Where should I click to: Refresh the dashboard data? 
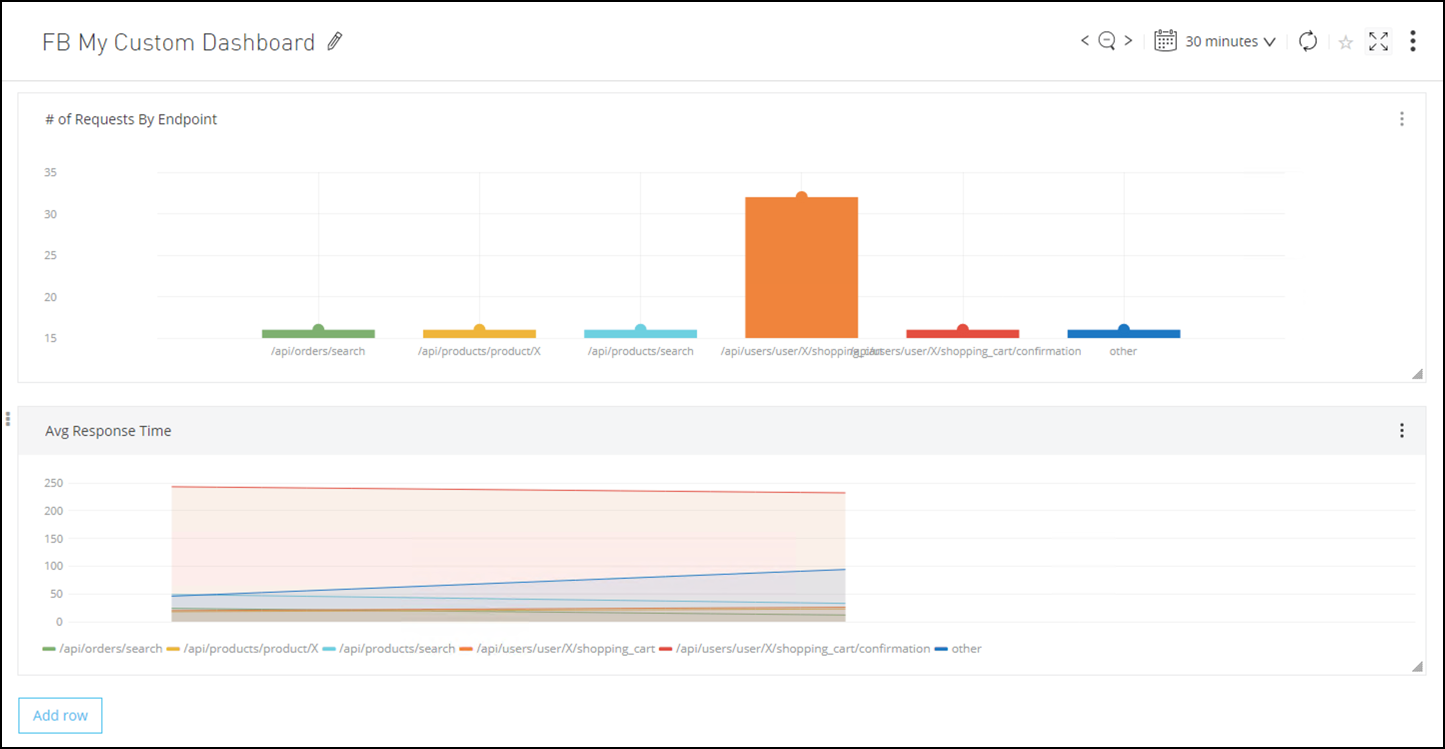point(1308,41)
